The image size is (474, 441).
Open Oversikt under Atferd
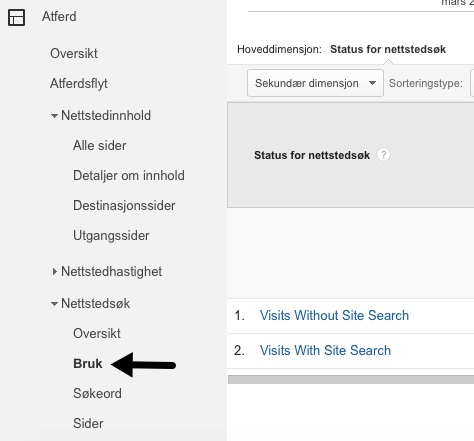(74, 53)
